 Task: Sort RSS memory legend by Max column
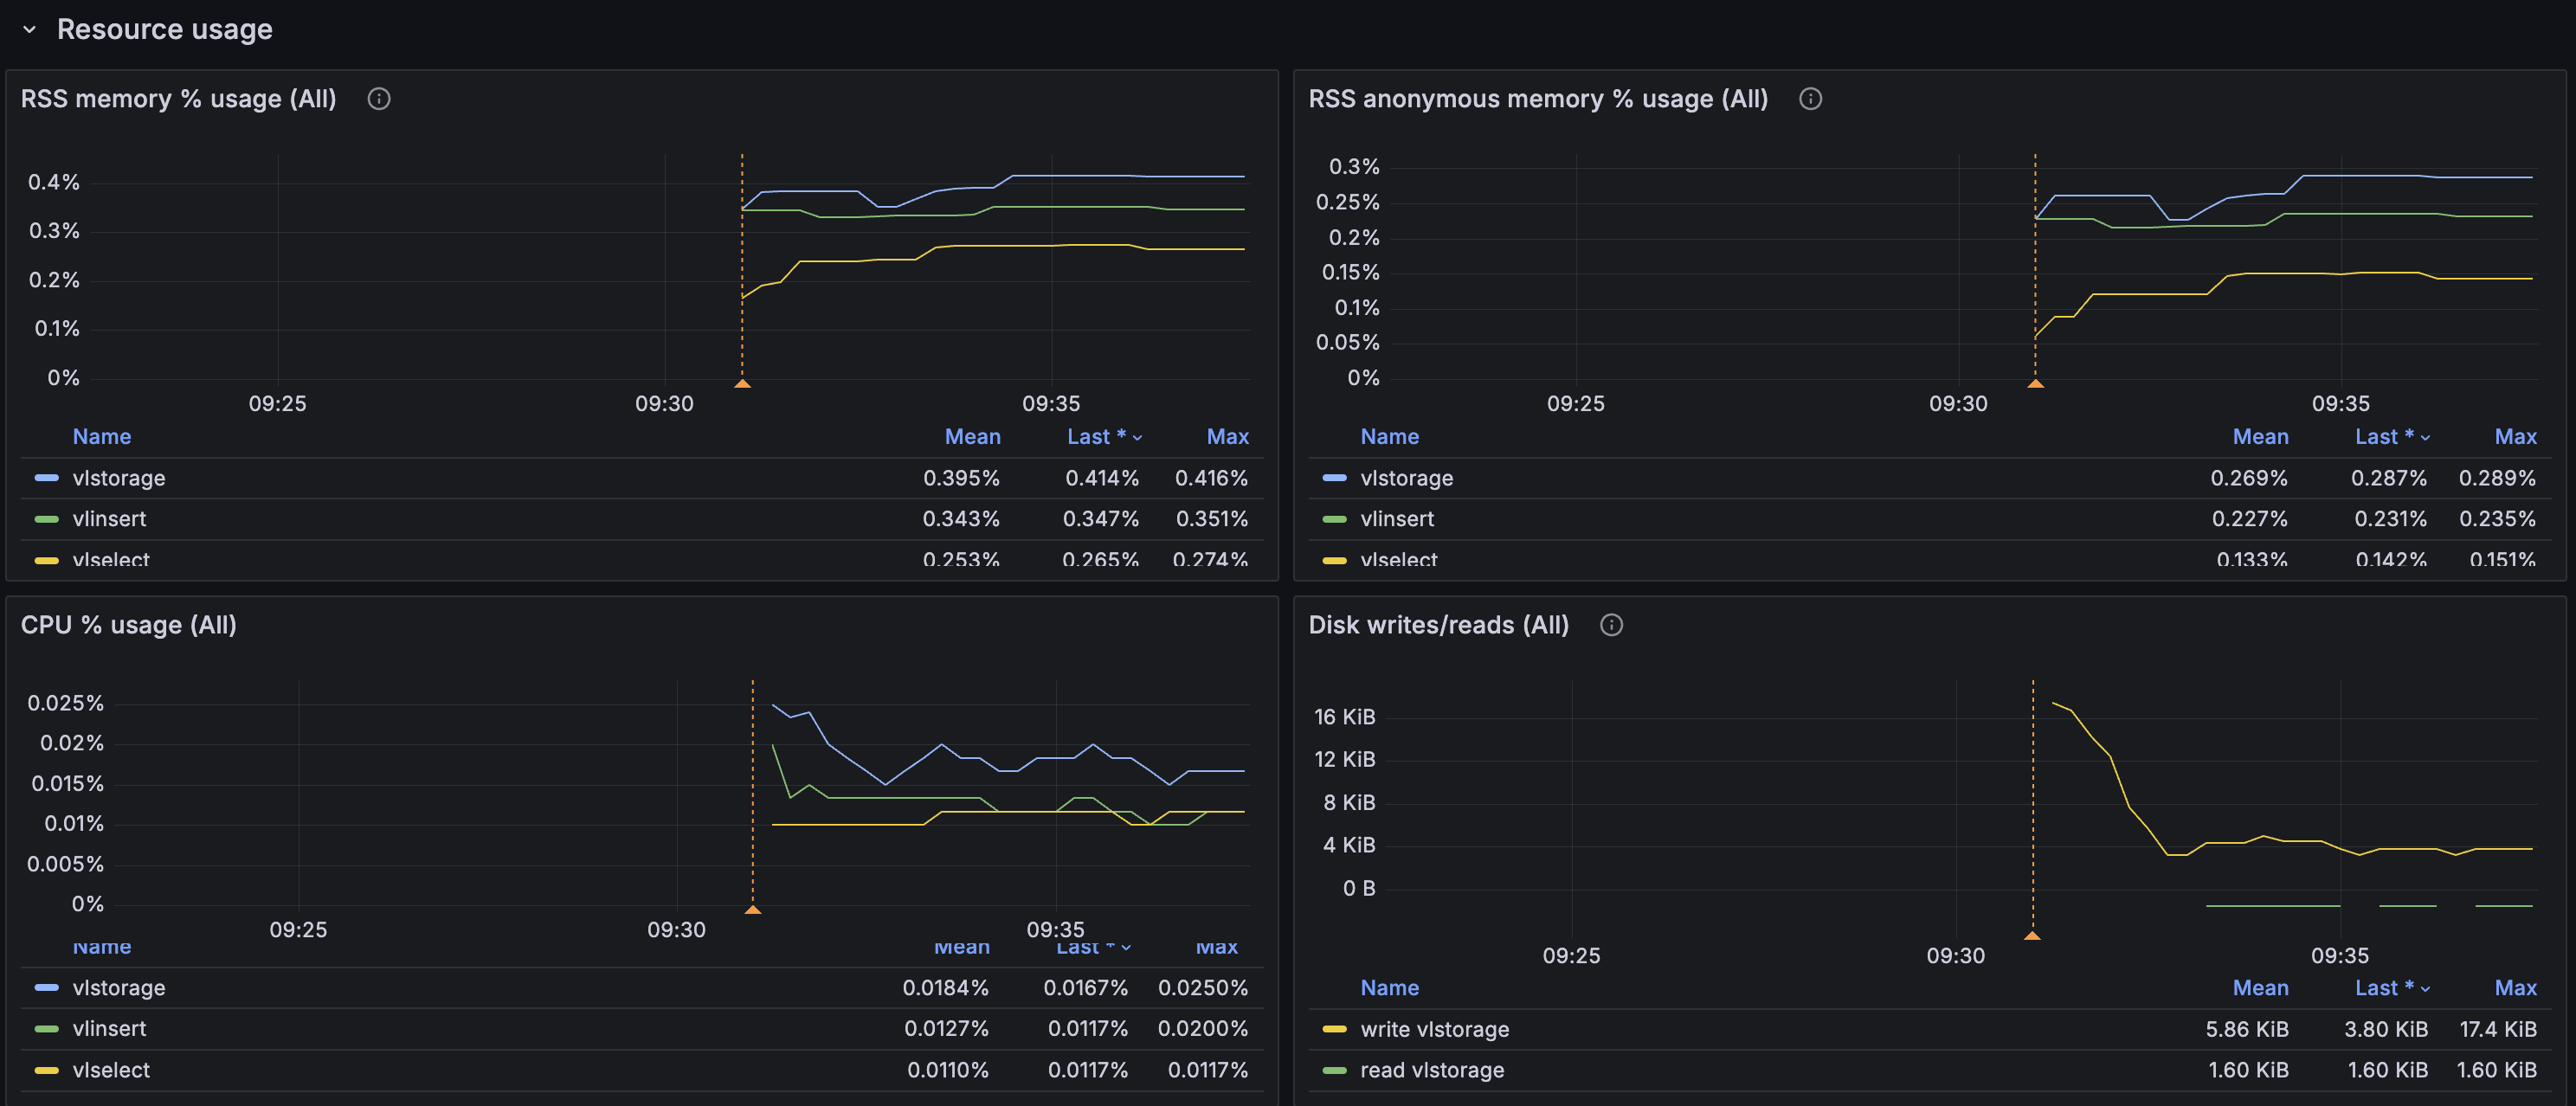tap(1227, 437)
